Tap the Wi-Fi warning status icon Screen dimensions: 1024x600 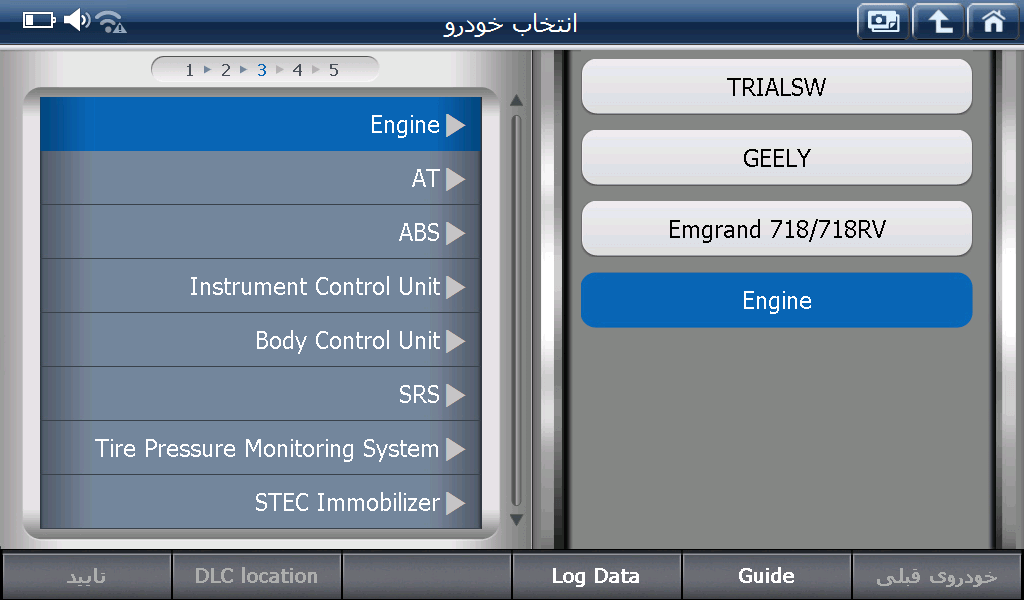tap(111, 21)
